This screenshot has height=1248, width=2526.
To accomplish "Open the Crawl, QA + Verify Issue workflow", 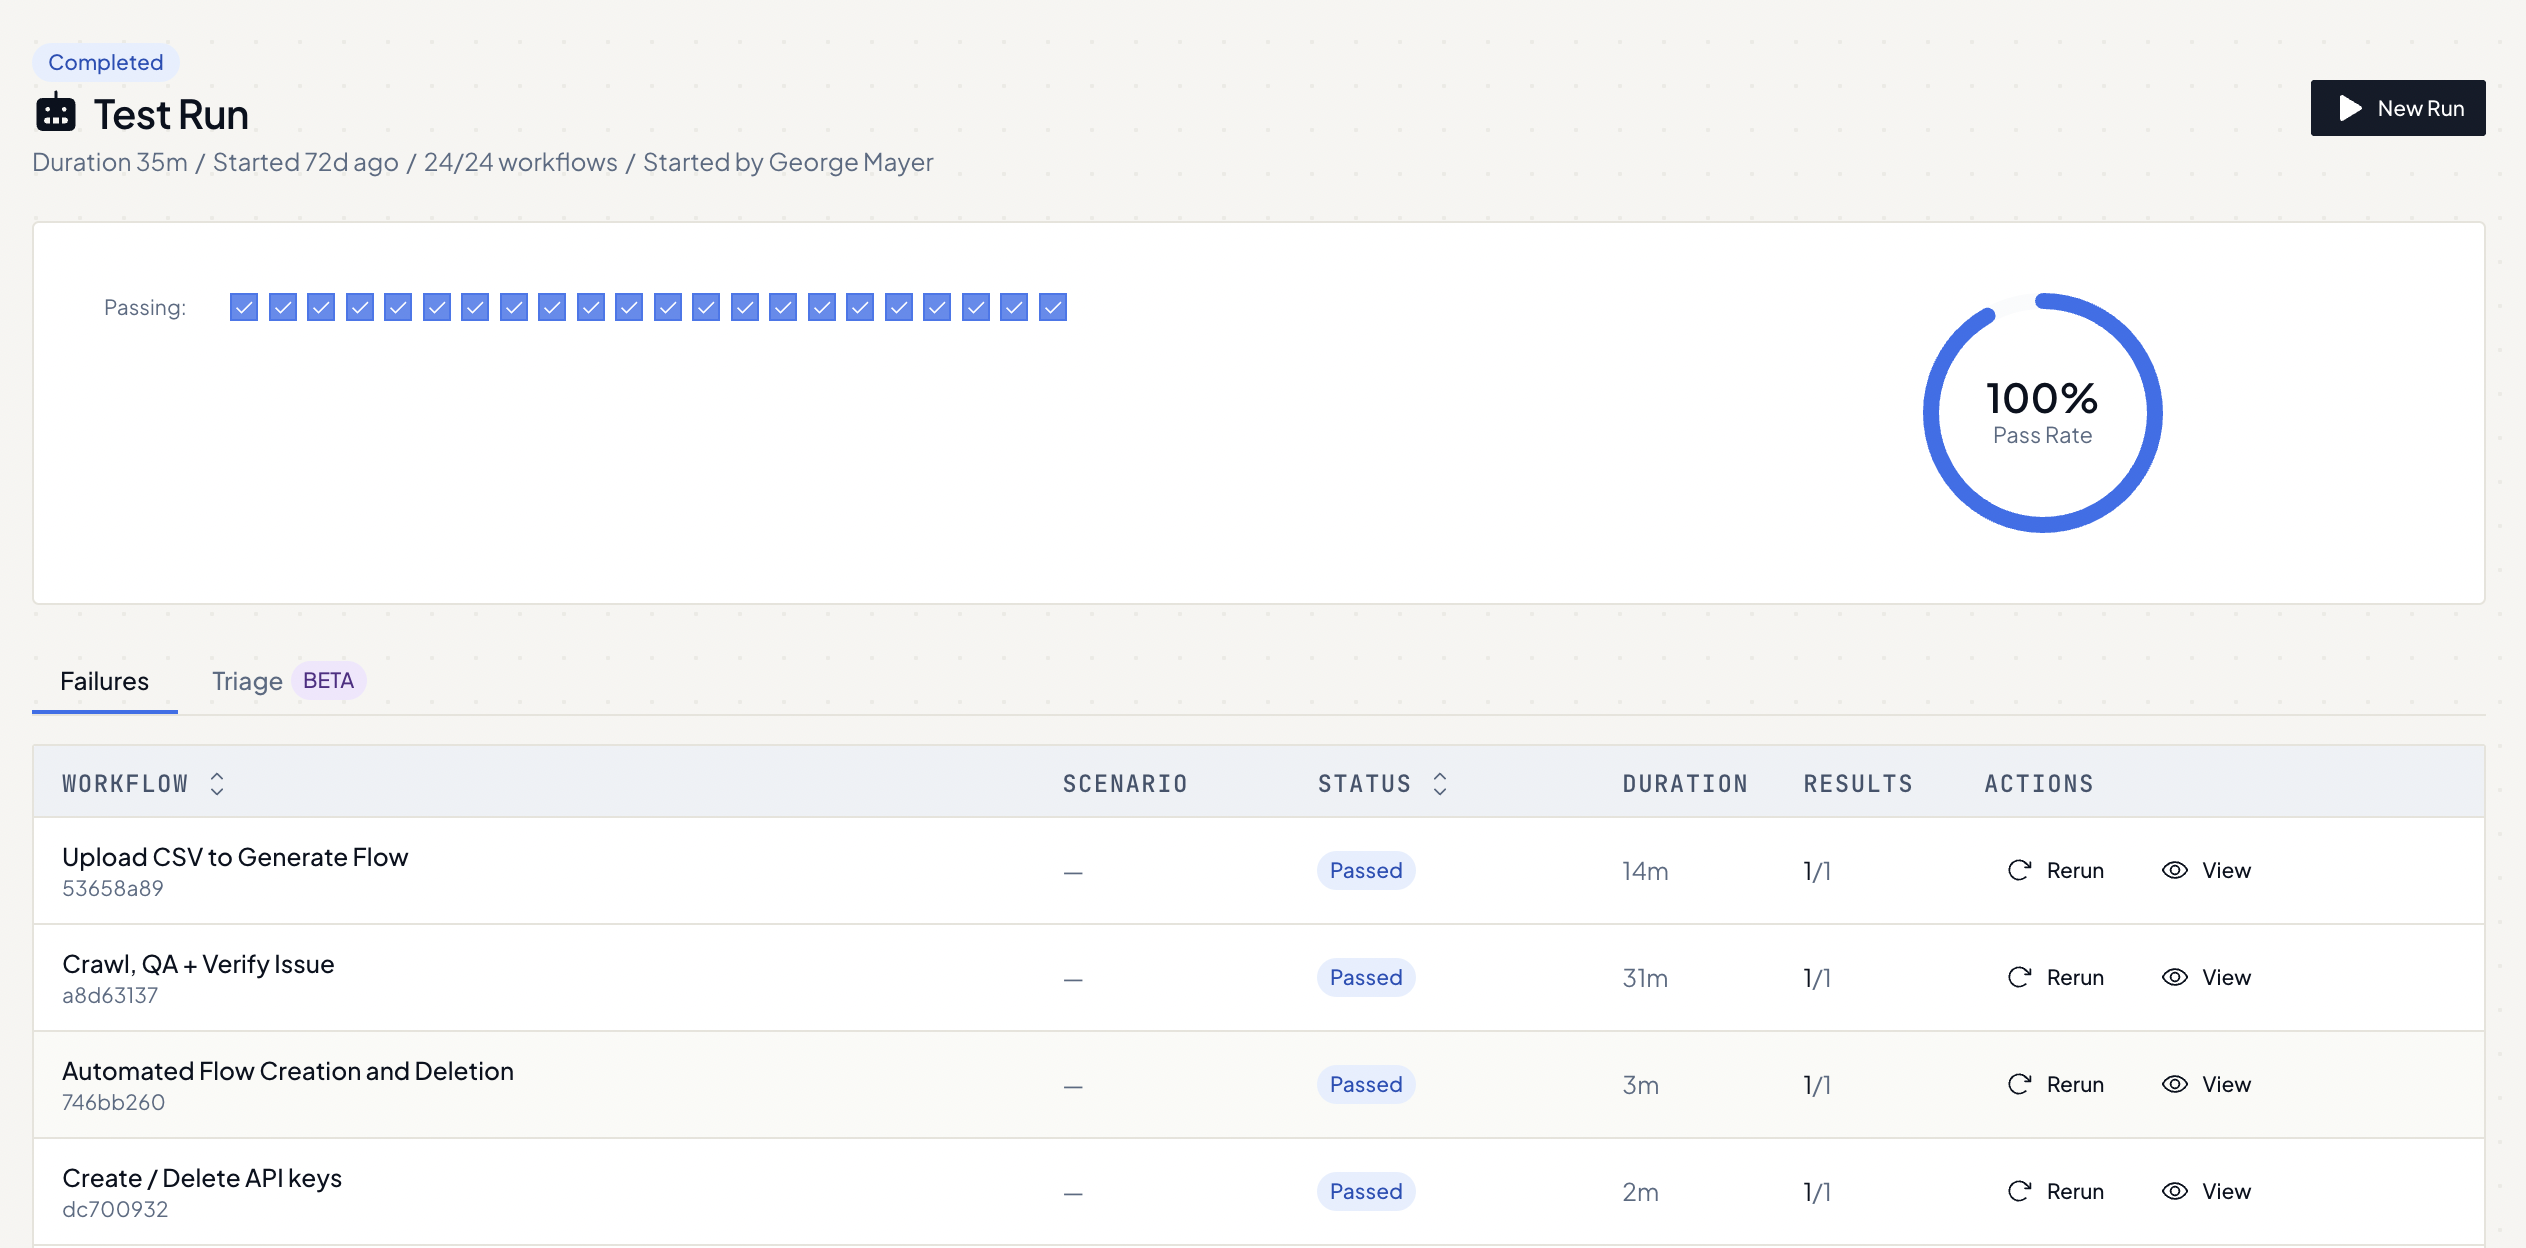I will tap(198, 964).
